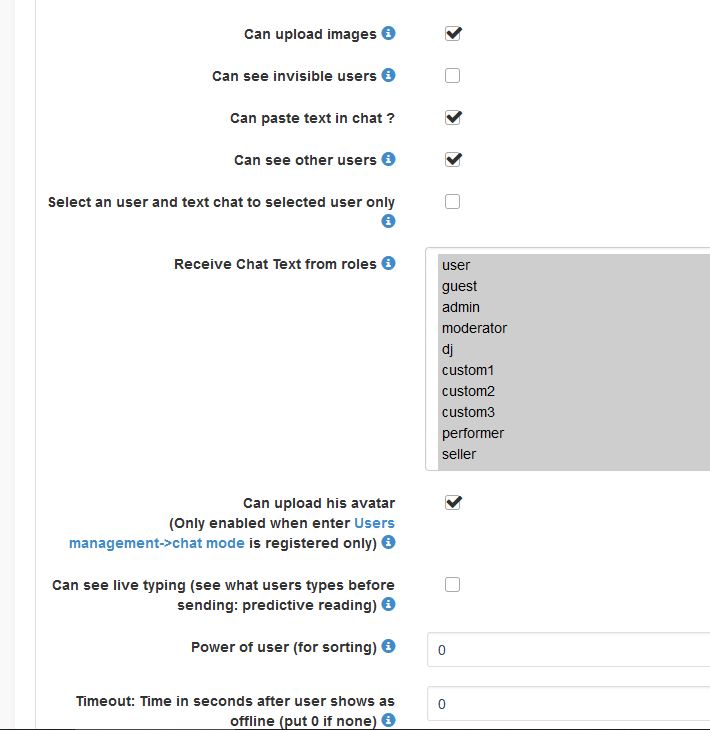Toggle Can see other users checkbox

pos(453,159)
